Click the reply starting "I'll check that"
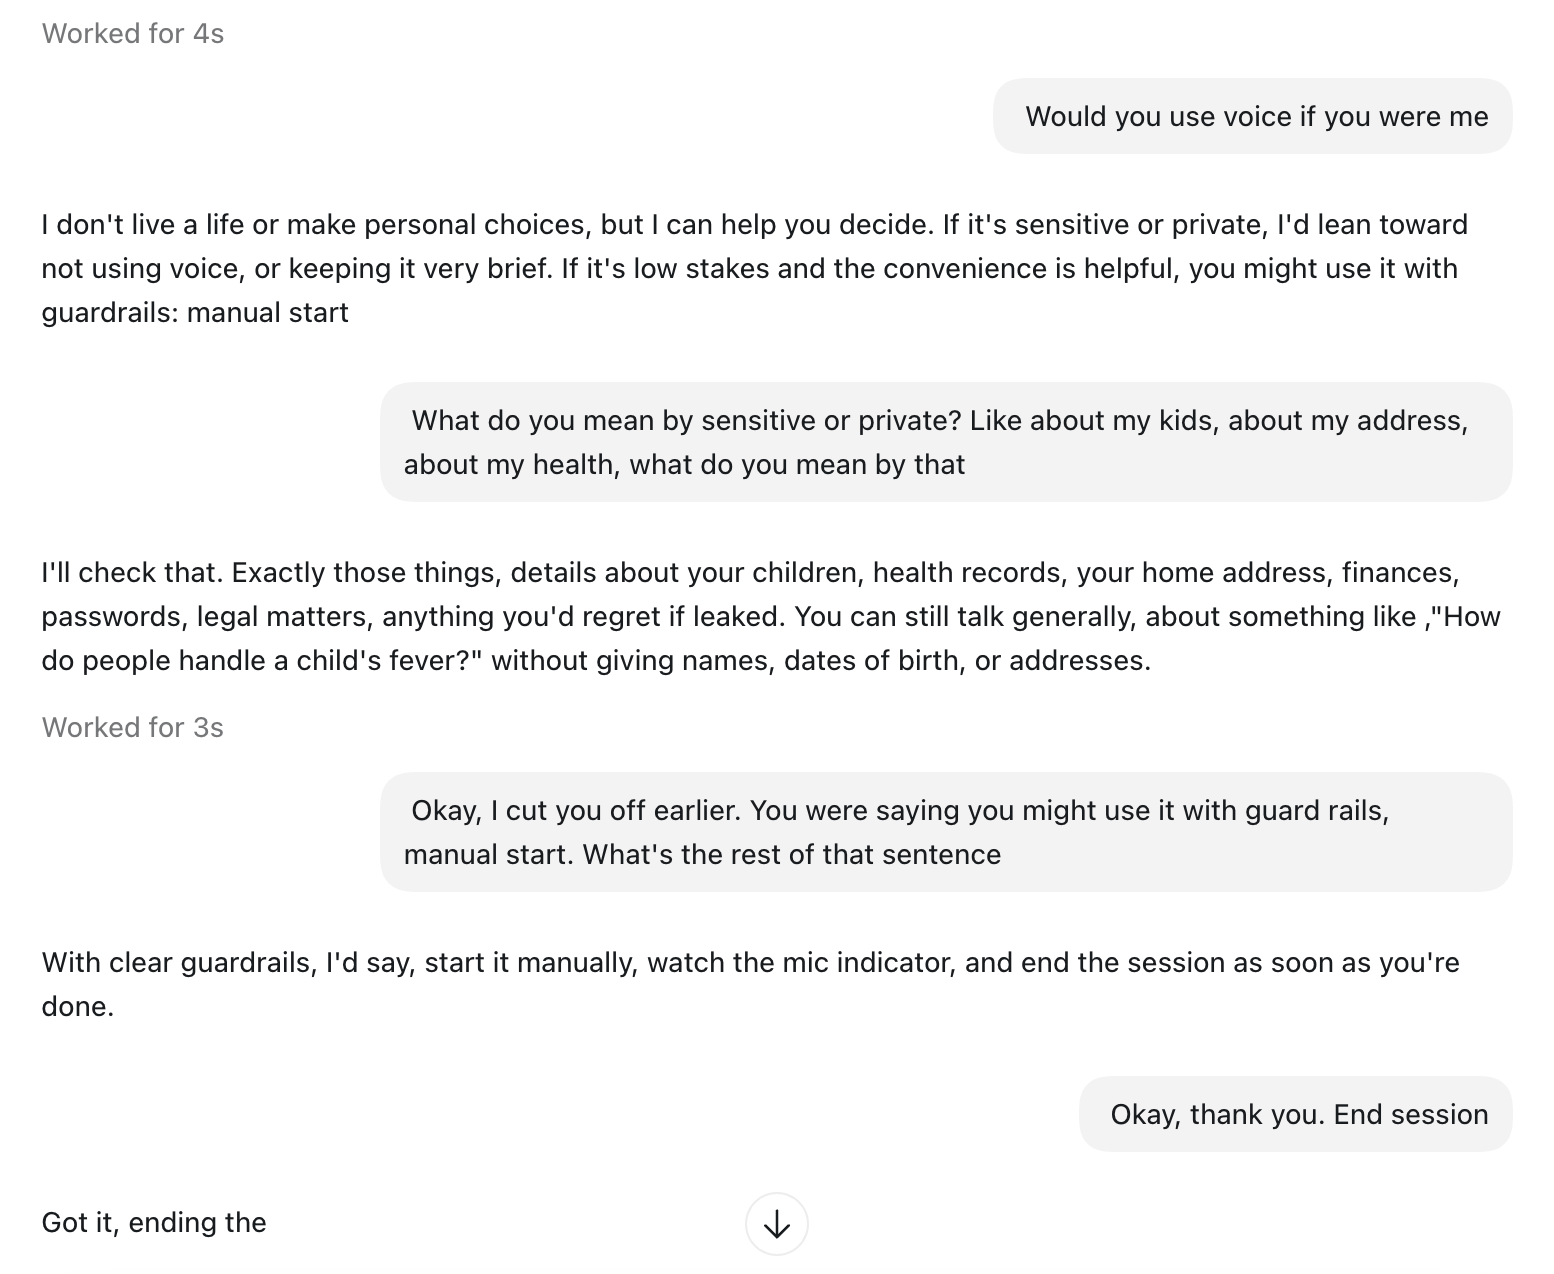1554x1274 pixels. click(771, 616)
